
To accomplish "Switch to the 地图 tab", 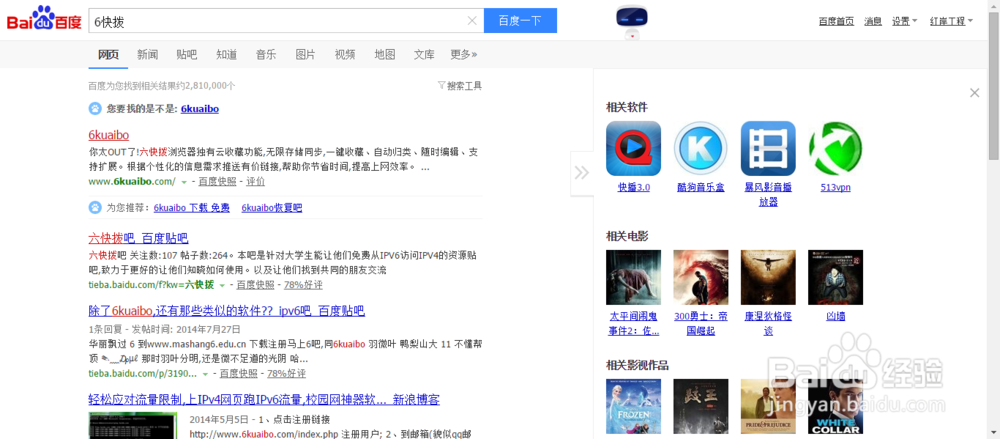I will 385,54.
